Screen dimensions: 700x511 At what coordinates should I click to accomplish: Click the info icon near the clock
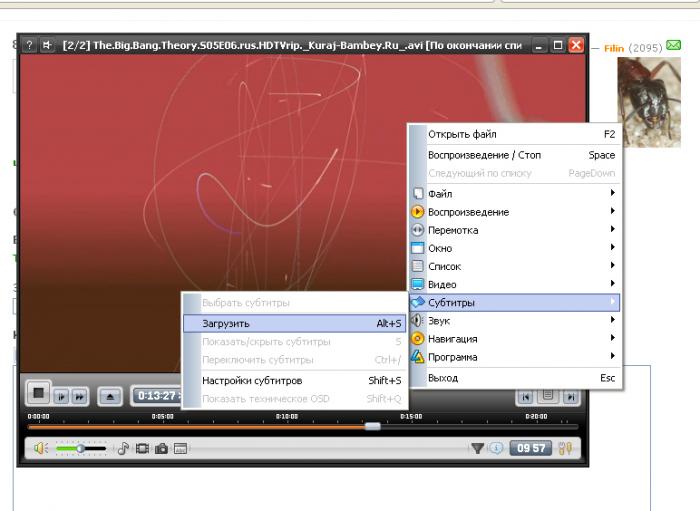click(x=496, y=449)
